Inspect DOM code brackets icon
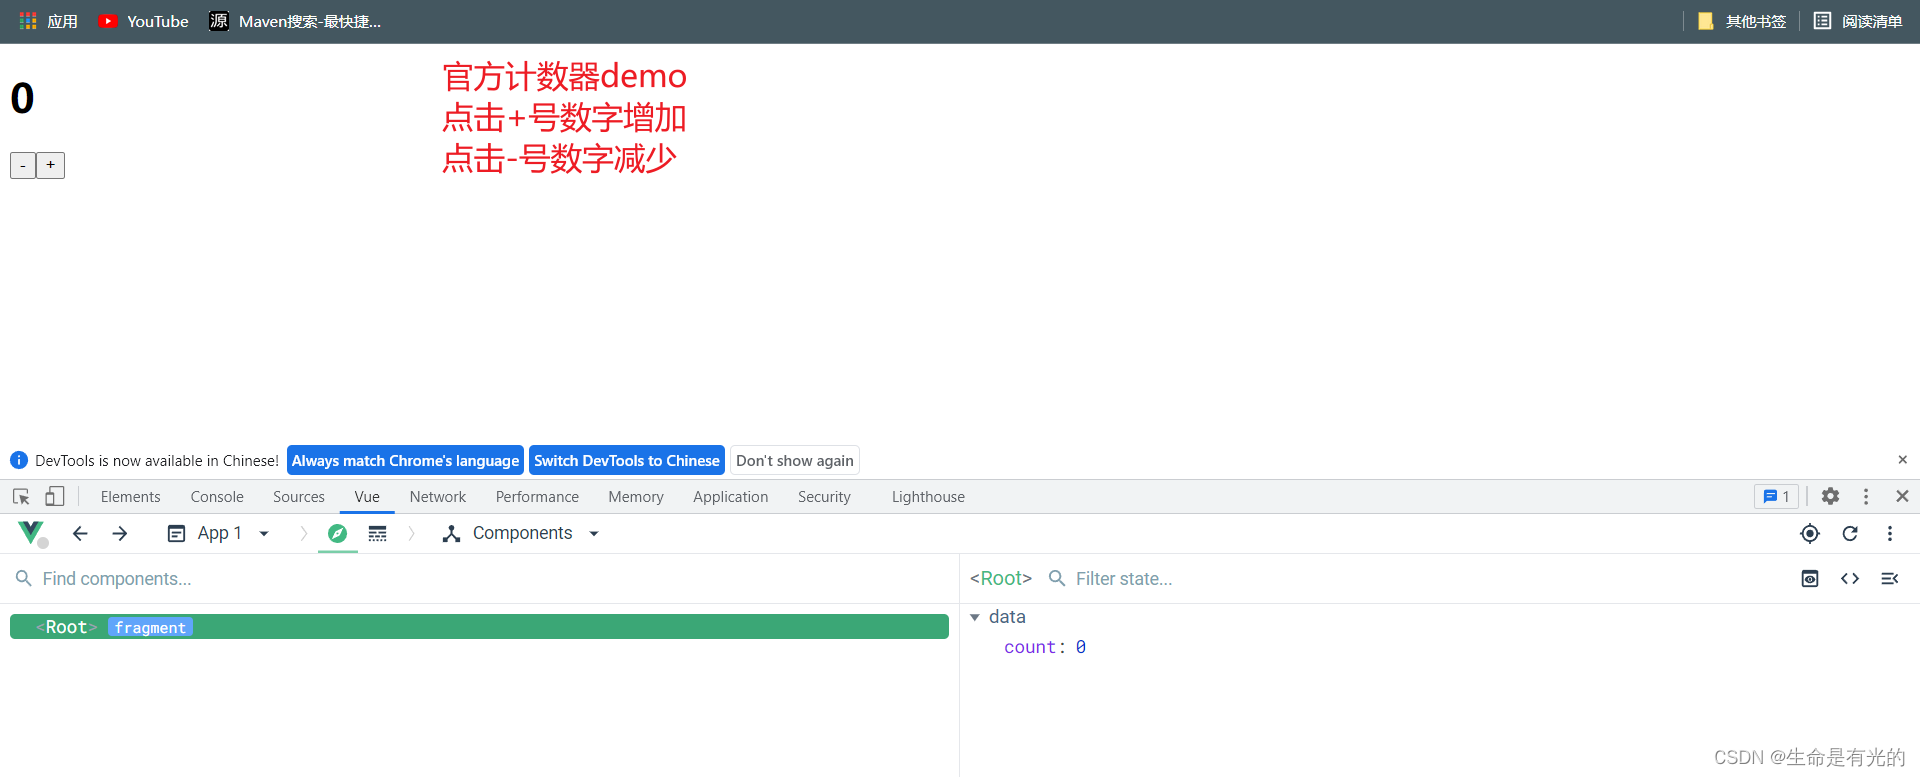Viewport: 1920px width, 777px height. (1850, 579)
